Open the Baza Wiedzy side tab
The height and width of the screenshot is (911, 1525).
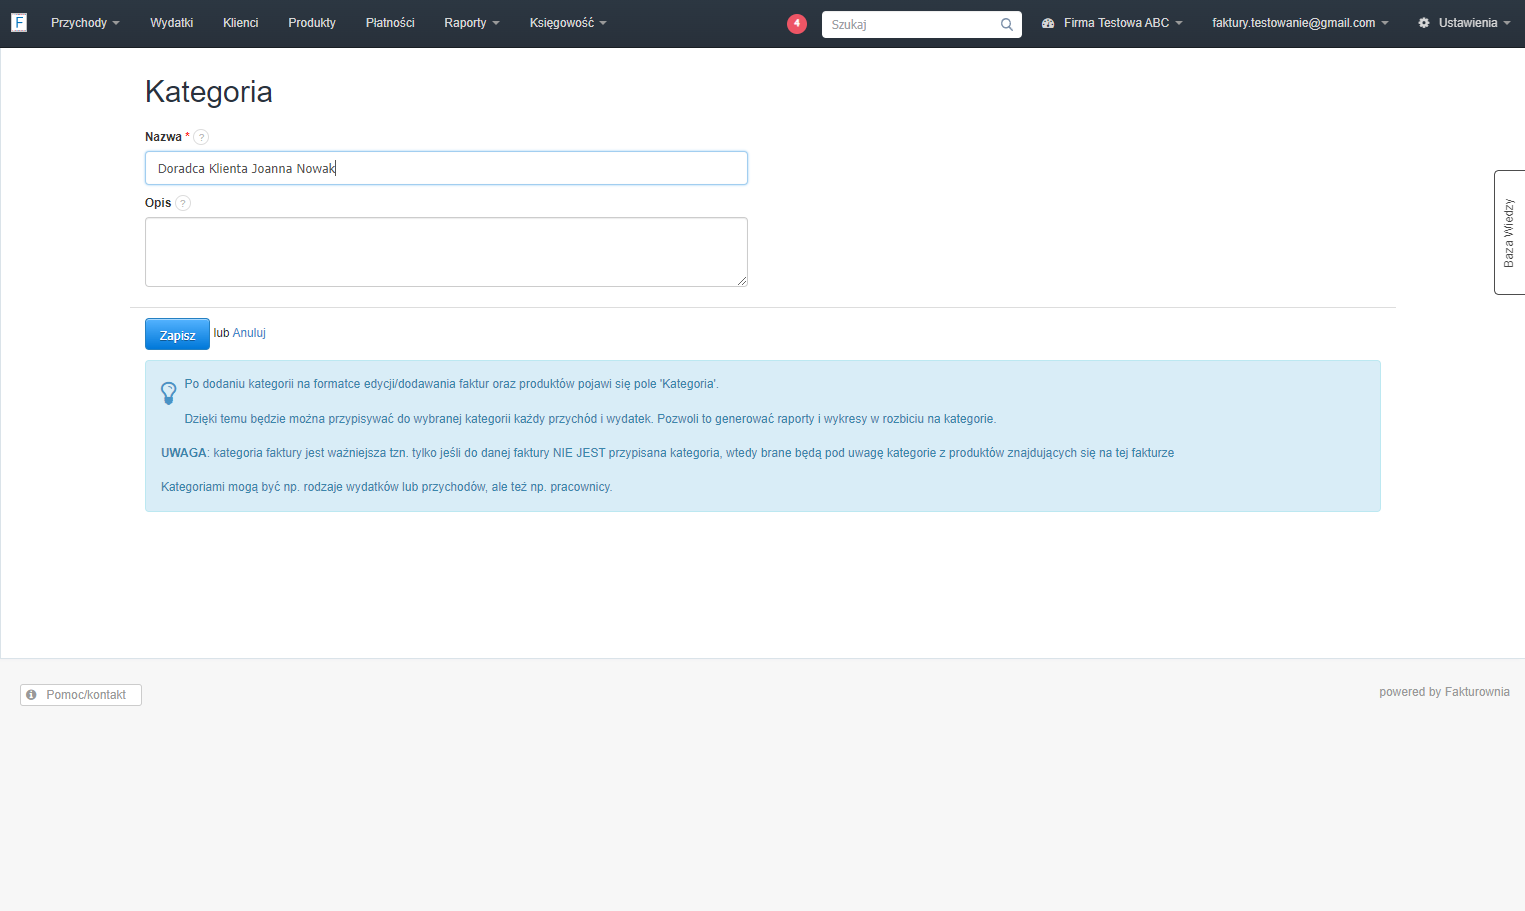(x=1509, y=233)
